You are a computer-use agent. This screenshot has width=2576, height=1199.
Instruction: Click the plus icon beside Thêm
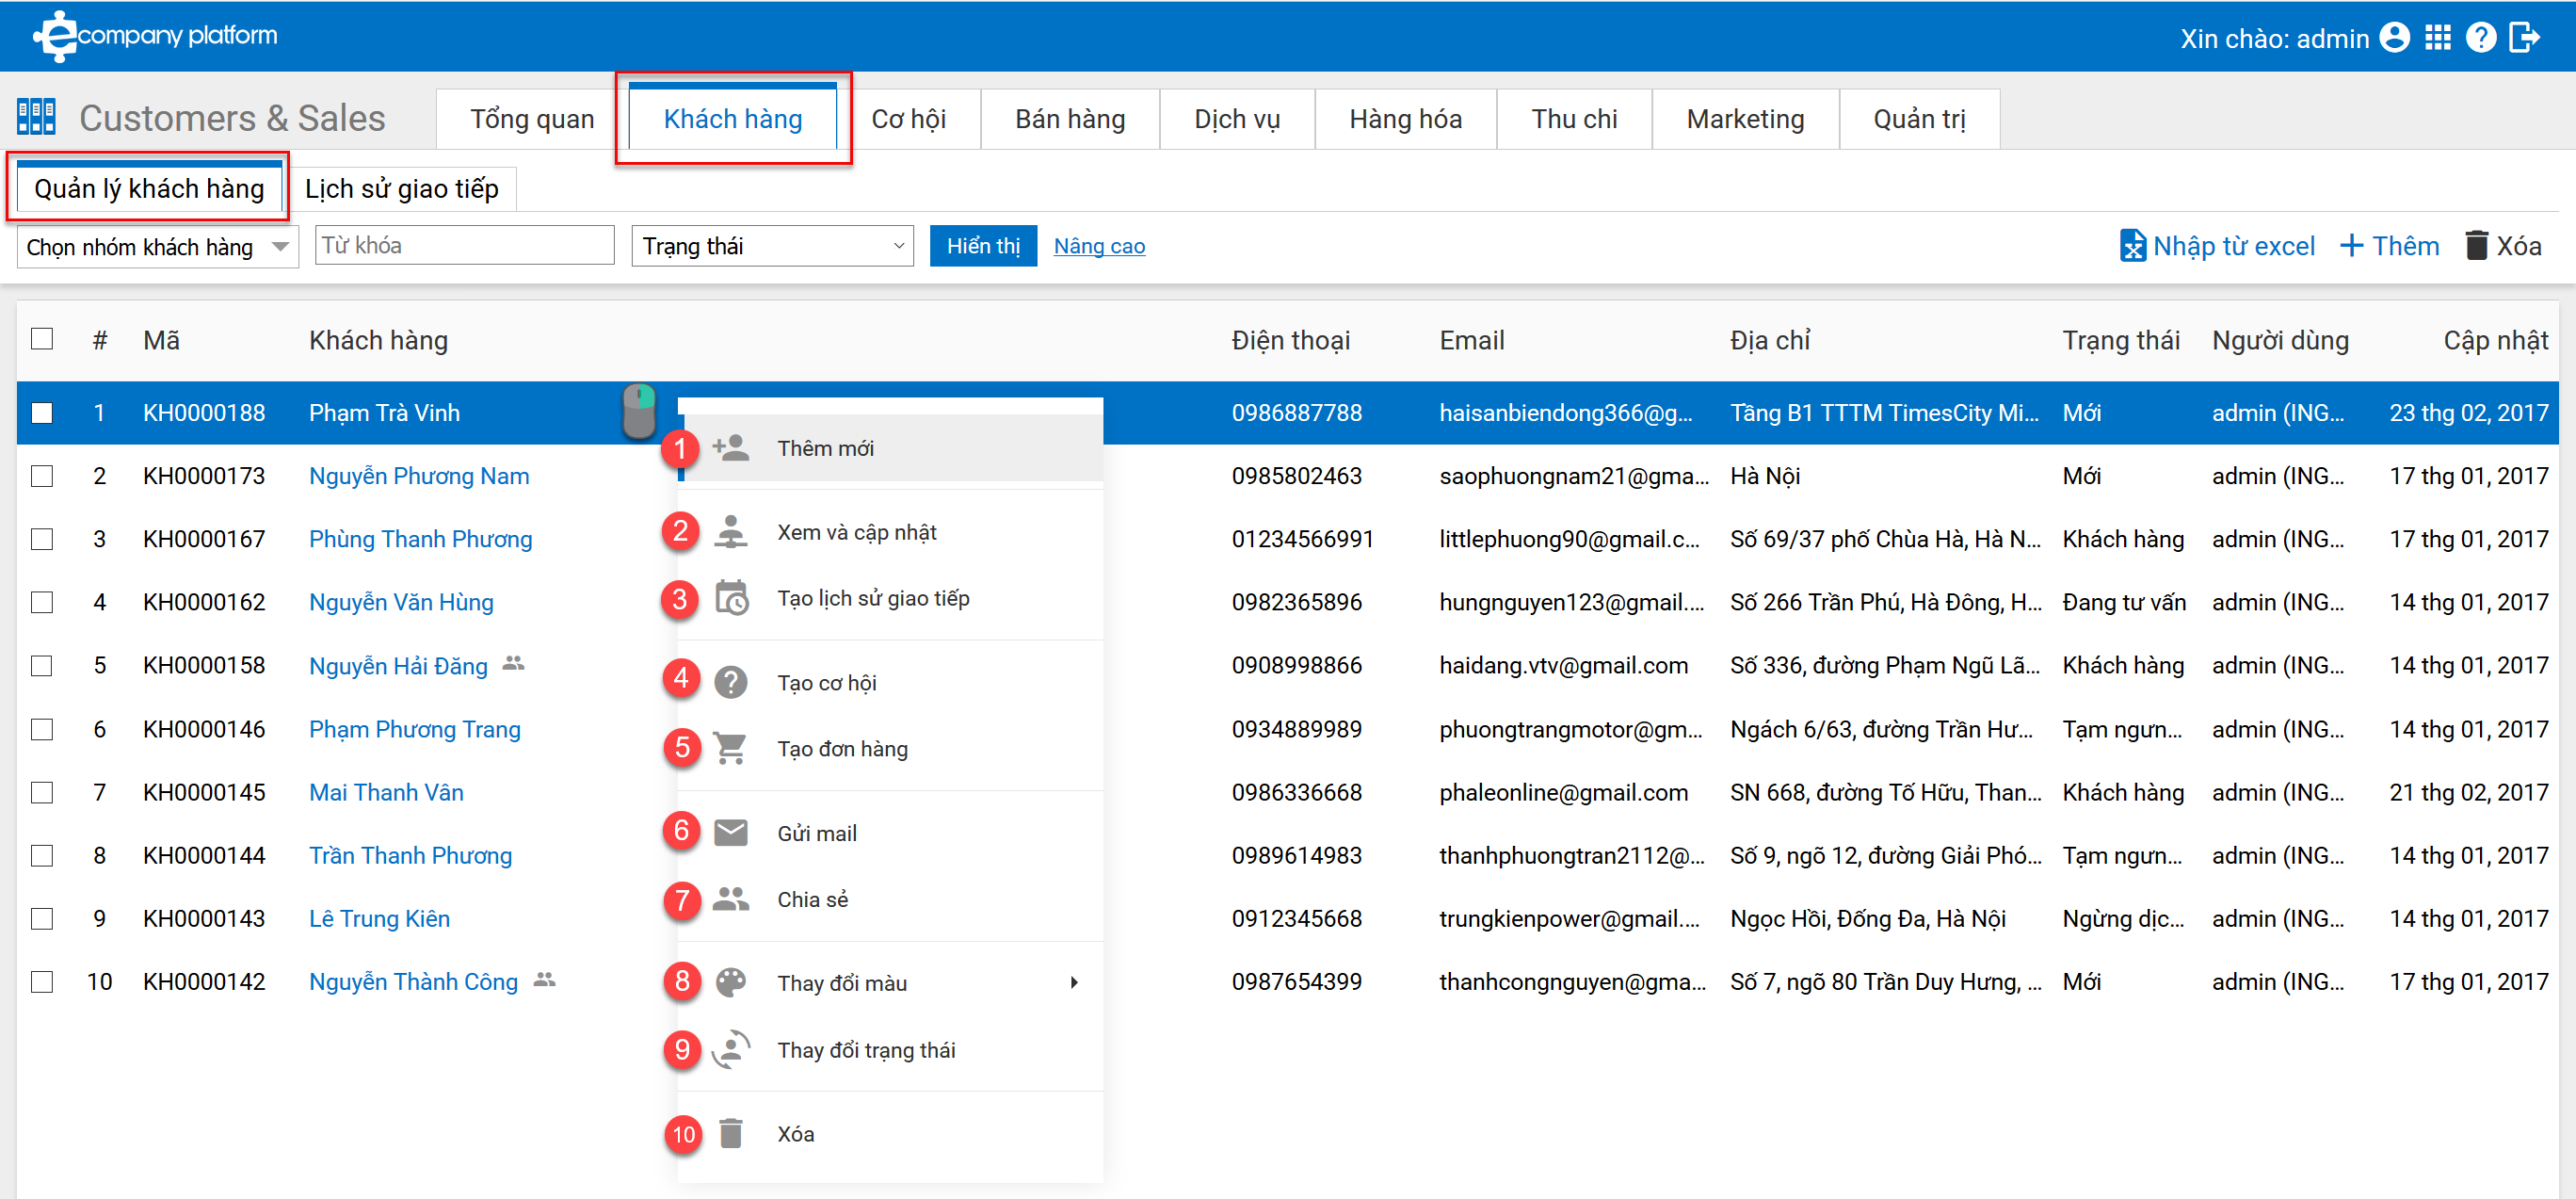[2352, 246]
